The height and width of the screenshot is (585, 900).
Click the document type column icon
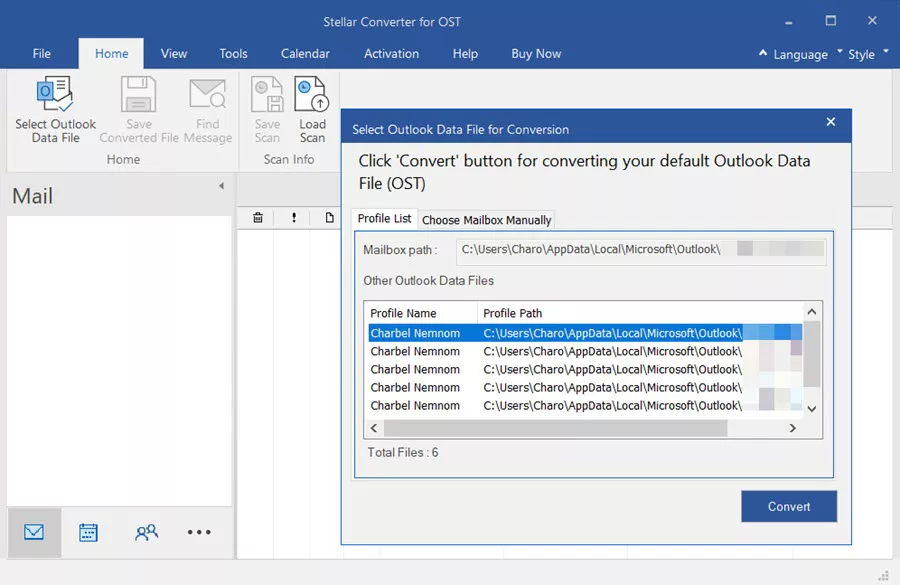(329, 218)
